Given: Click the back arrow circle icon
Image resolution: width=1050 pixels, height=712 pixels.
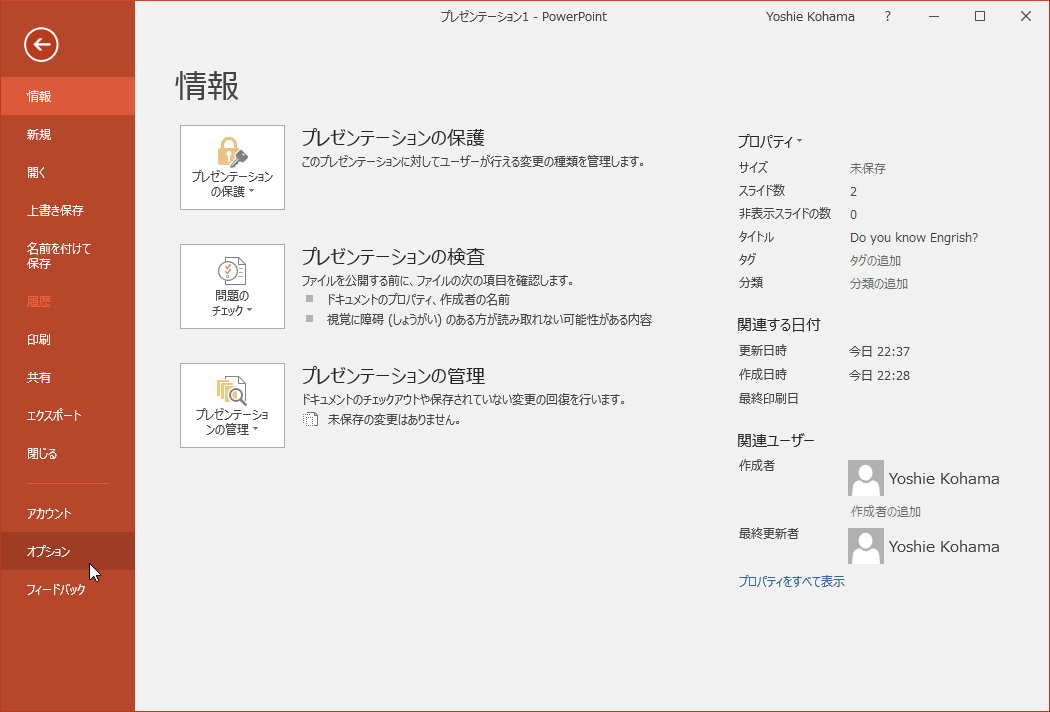Looking at the screenshot, I should pos(41,45).
